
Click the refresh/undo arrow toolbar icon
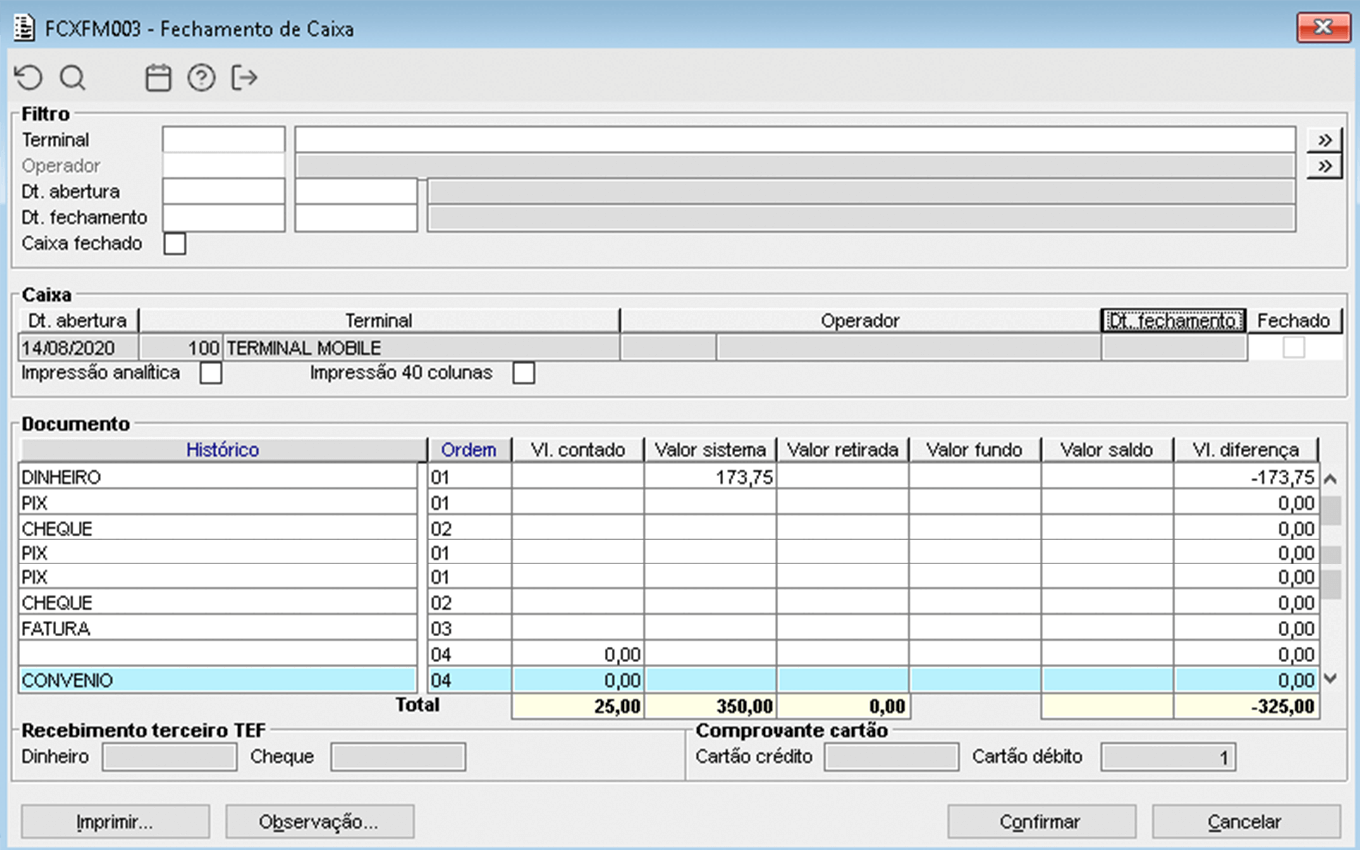[x=29, y=78]
